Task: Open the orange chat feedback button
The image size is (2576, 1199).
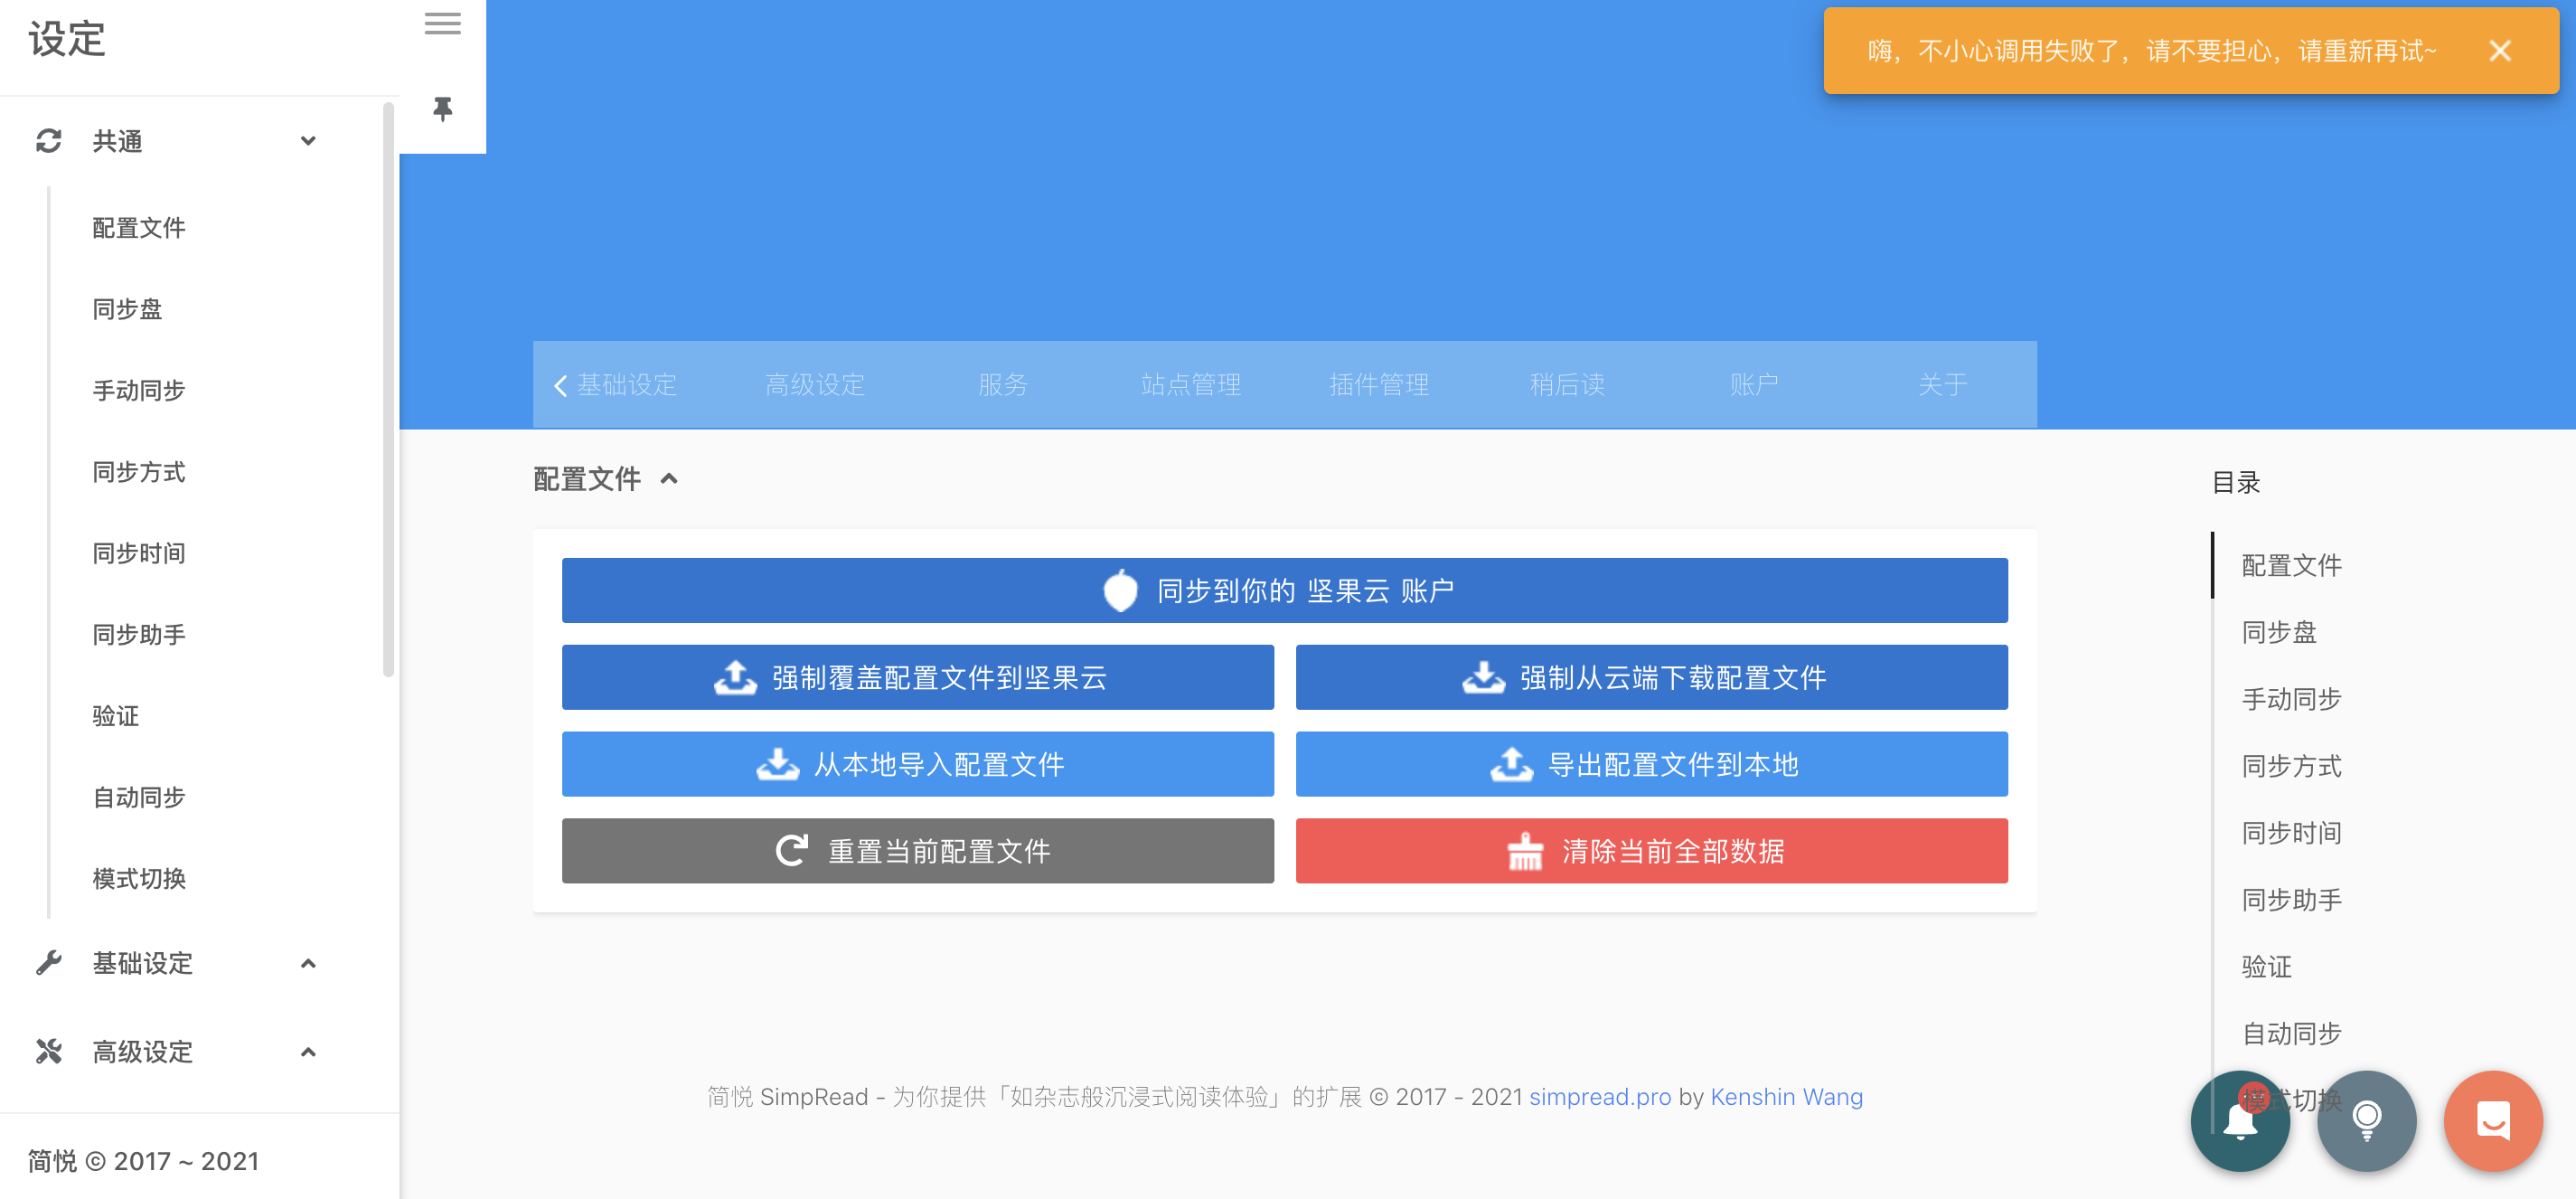Action: [x=2493, y=1121]
